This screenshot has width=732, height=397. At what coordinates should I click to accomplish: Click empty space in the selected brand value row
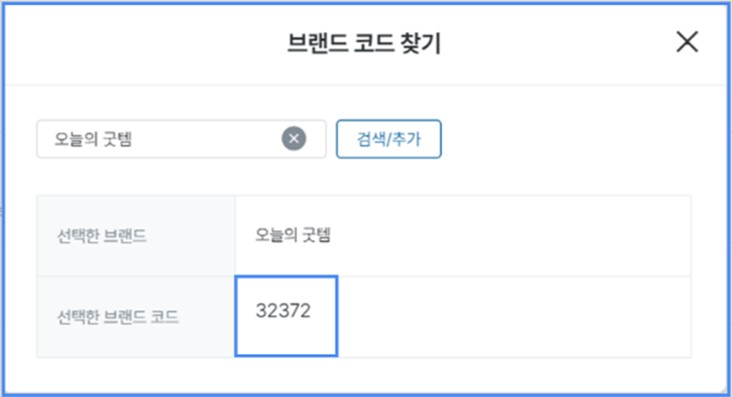coord(511,236)
